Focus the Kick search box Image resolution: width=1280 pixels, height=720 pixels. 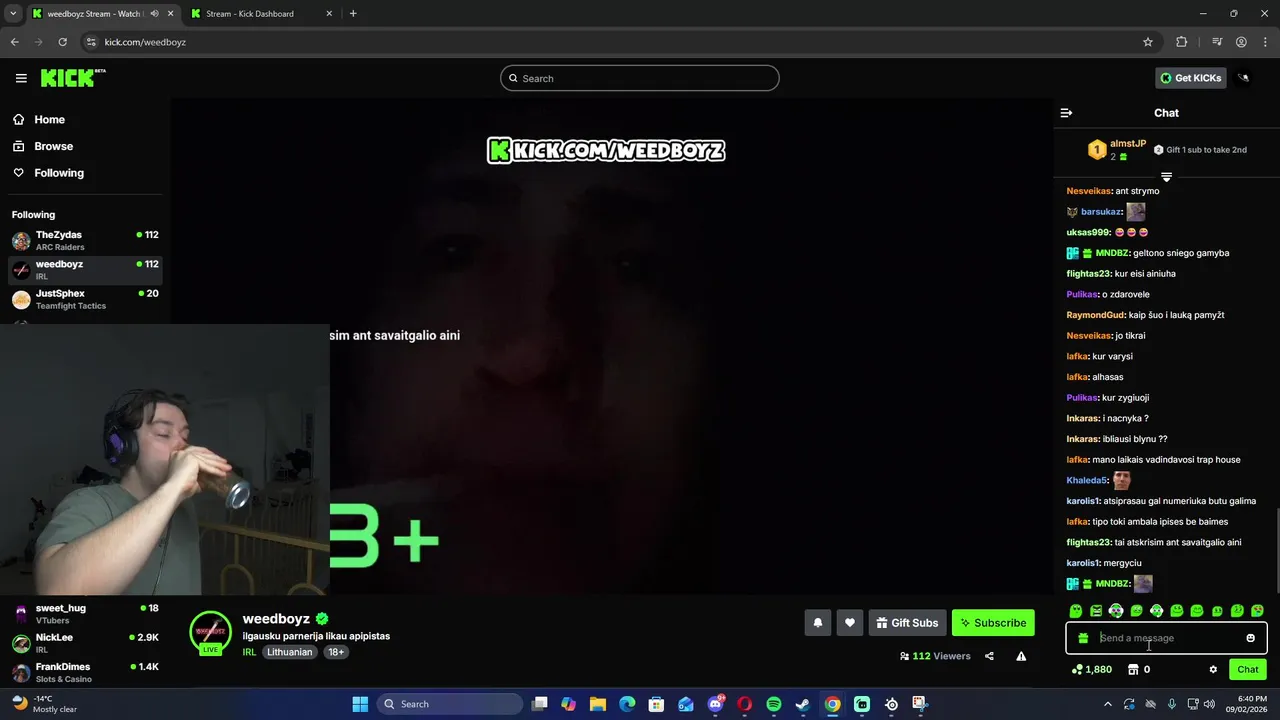tap(640, 78)
